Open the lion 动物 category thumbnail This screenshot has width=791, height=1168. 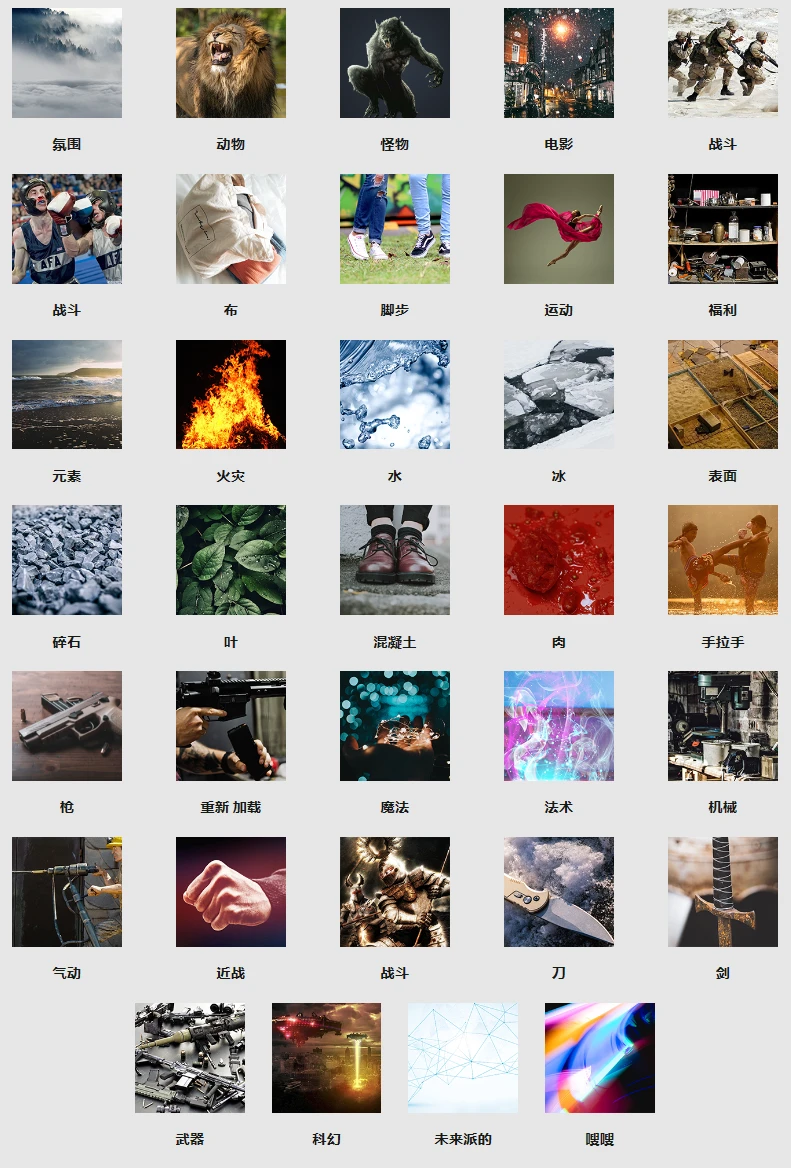coord(231,63)
